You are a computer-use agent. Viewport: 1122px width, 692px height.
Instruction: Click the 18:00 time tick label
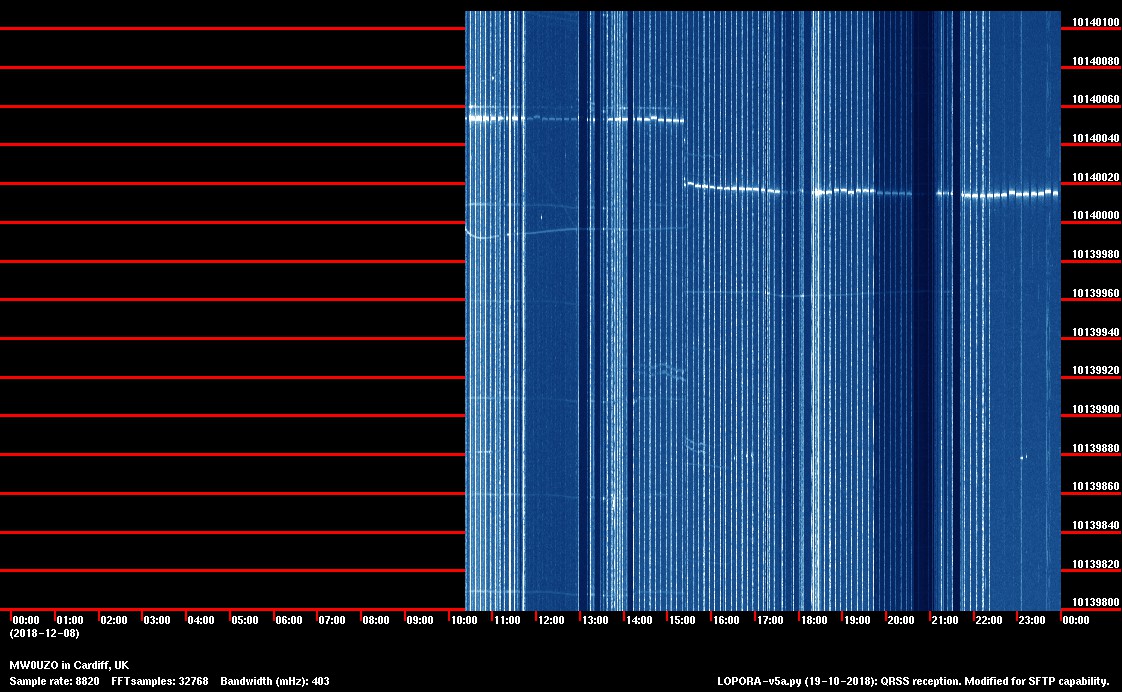click(x=813, y=621)
